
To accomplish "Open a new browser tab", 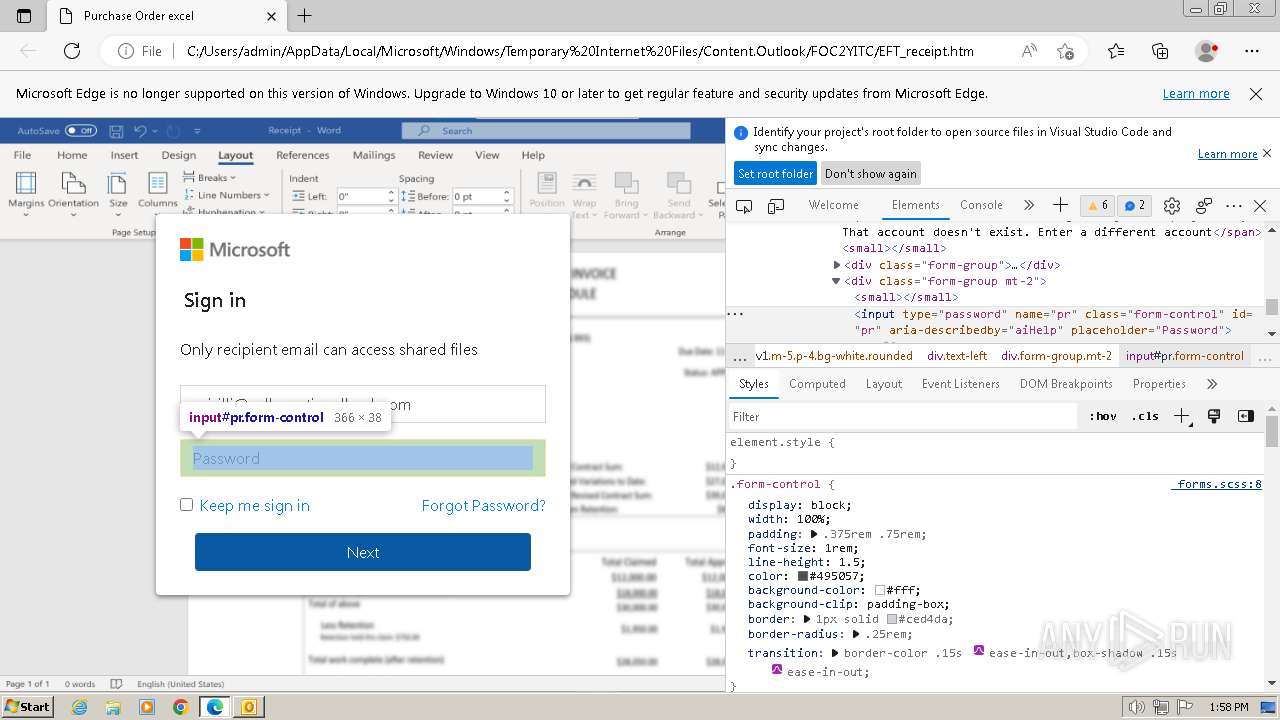I will point(305,16).
